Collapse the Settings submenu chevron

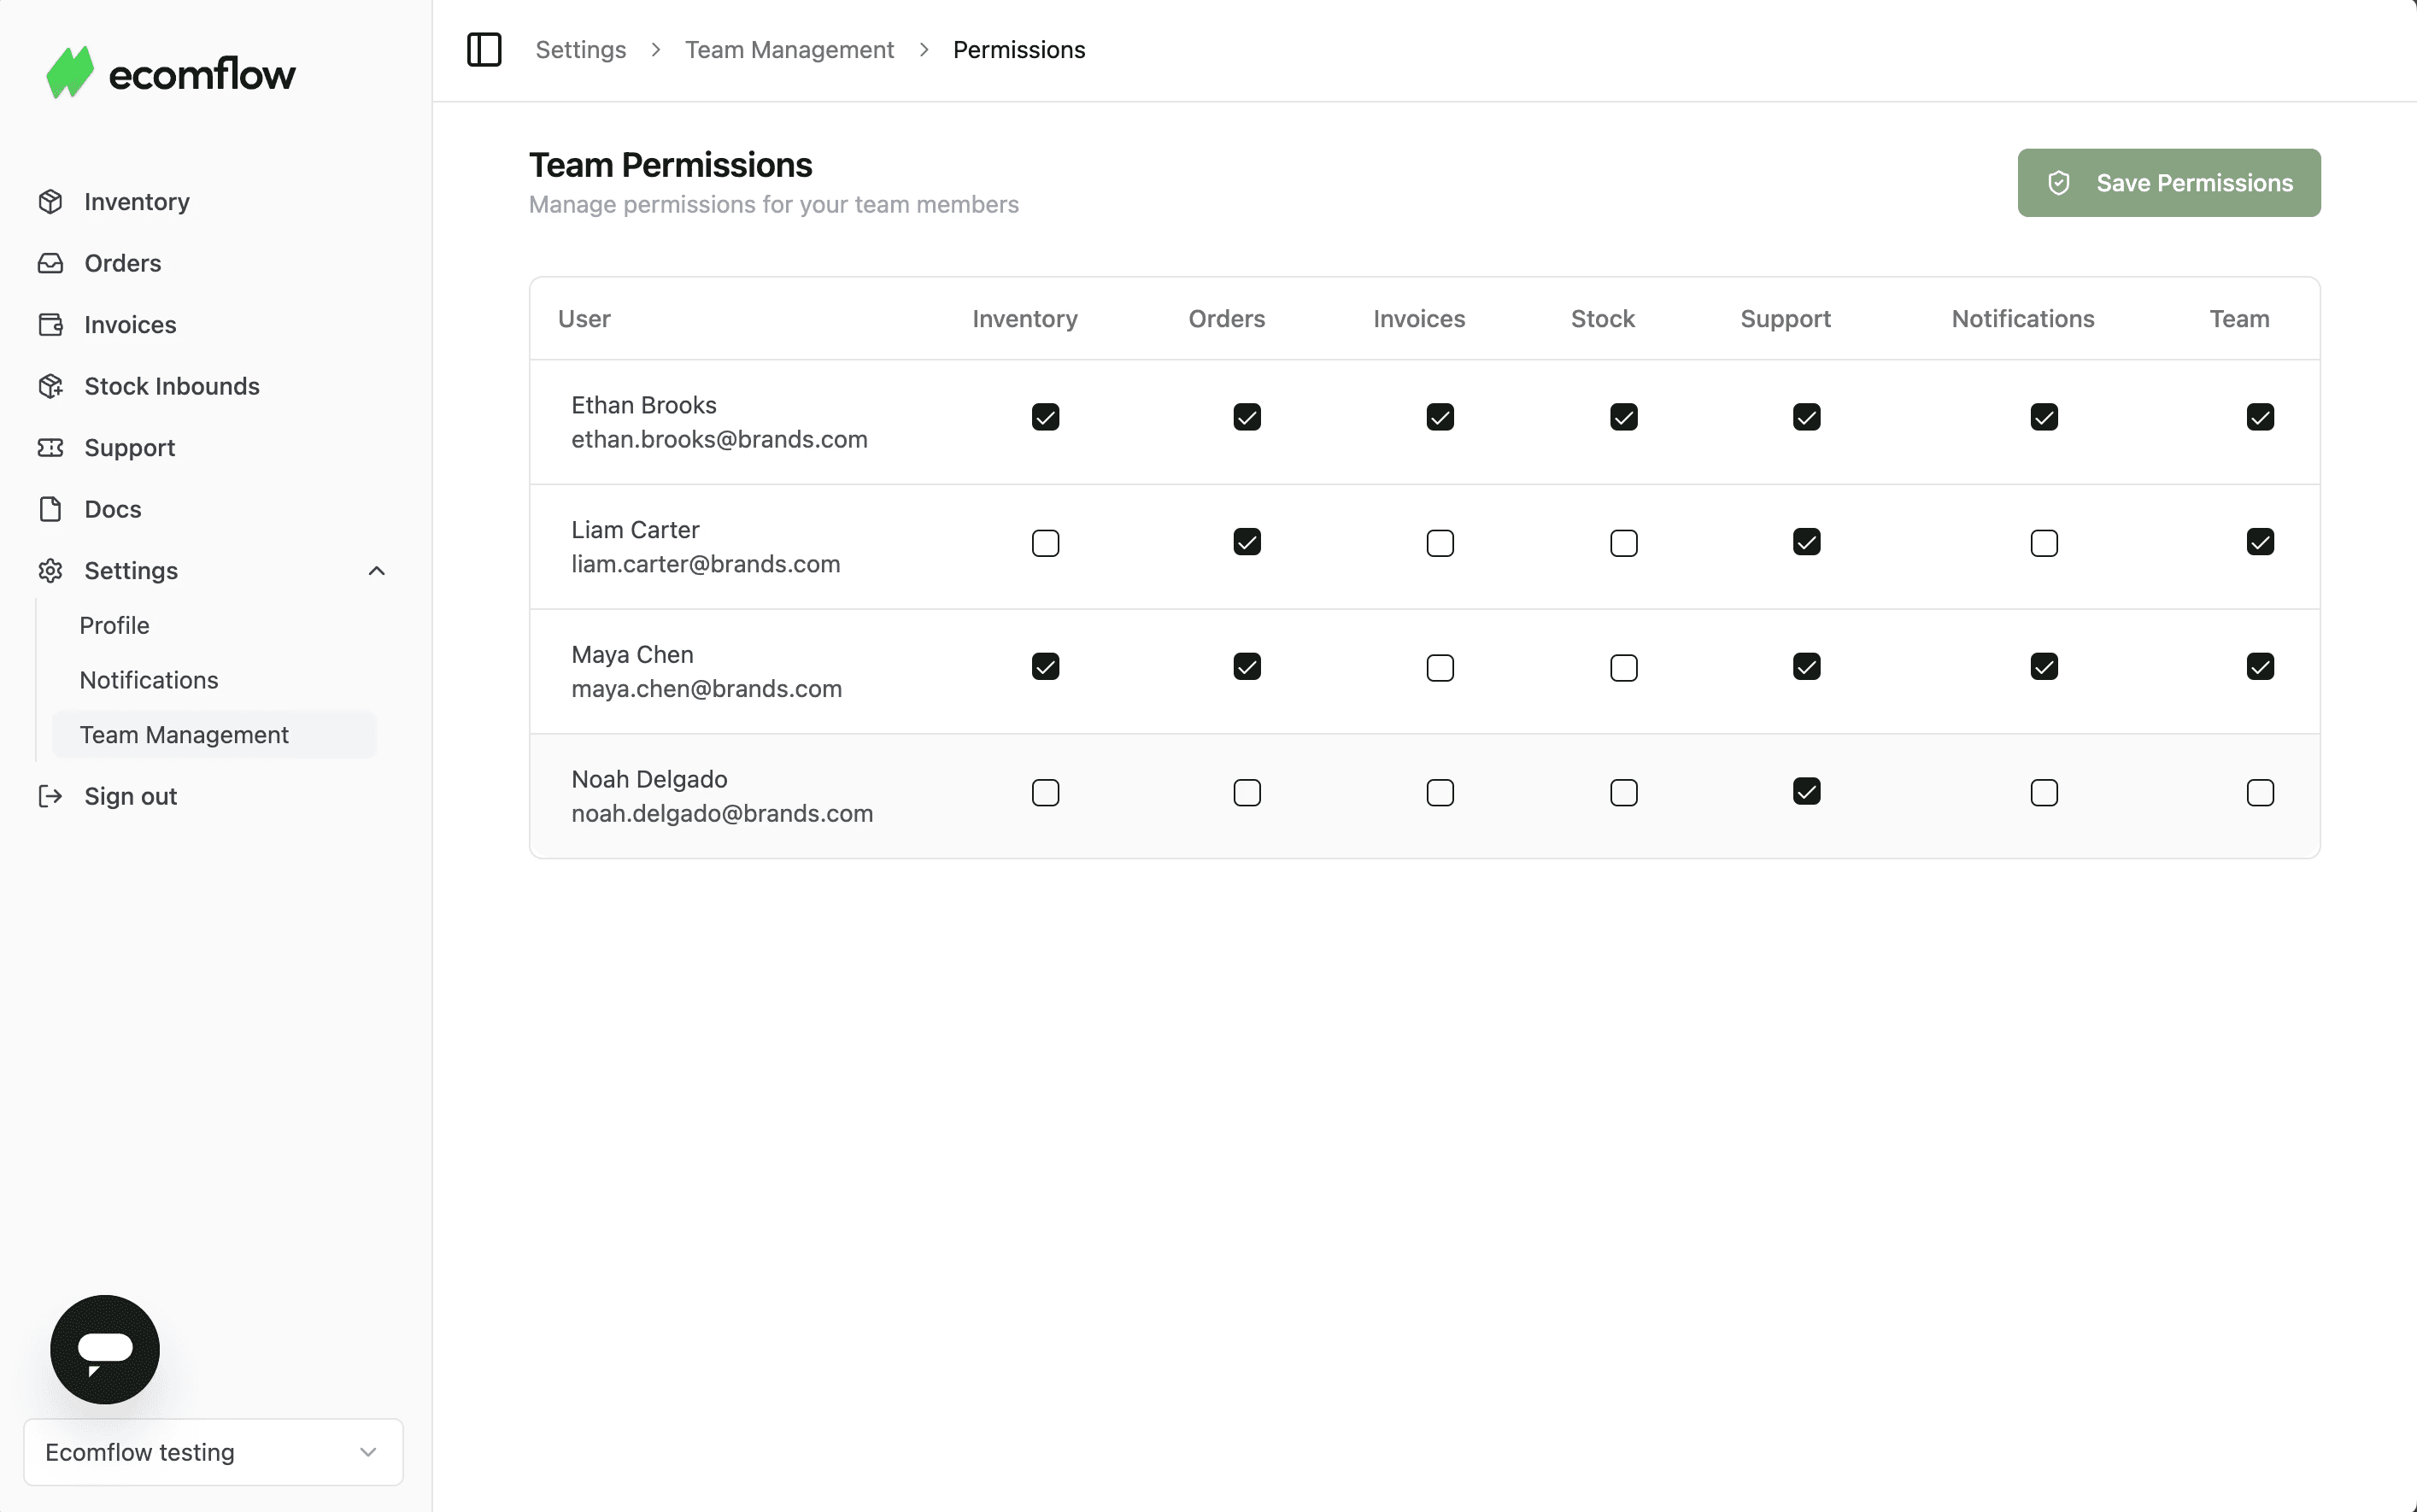pos(376,571)
